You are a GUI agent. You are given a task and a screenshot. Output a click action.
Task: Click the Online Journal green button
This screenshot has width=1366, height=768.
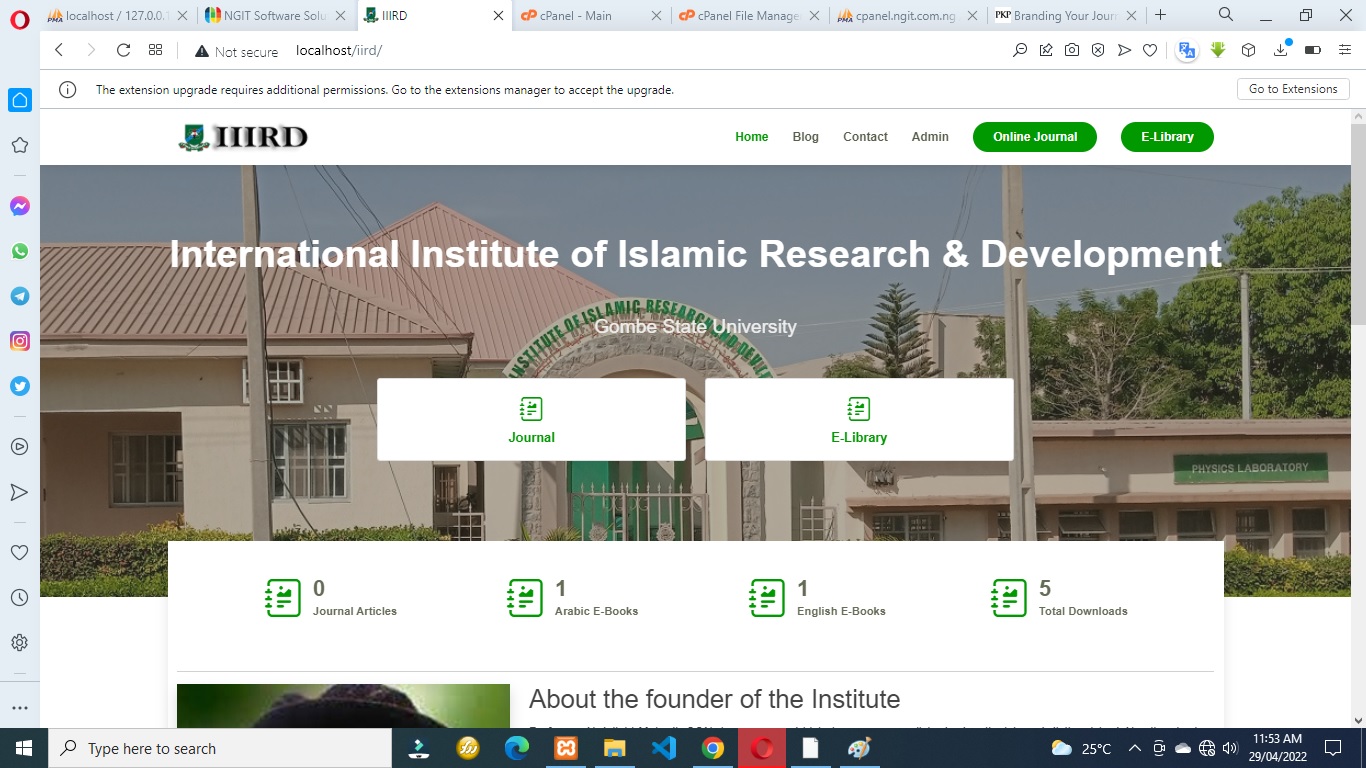tap(1035, 137)
